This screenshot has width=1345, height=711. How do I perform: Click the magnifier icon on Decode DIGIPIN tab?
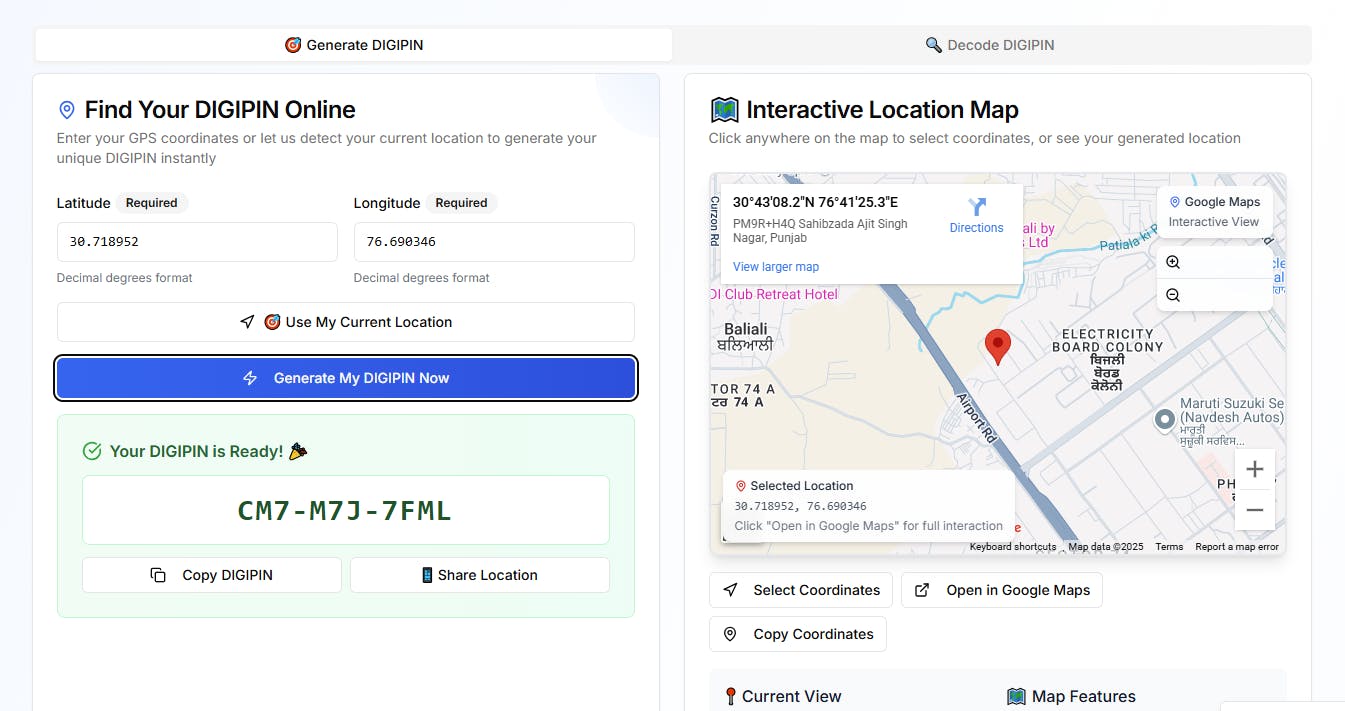pos(934,45)
